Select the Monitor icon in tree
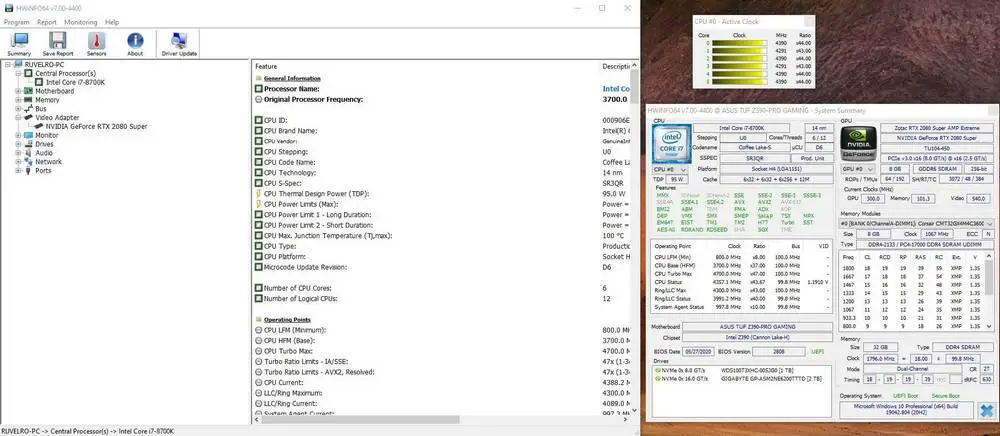 29,135
